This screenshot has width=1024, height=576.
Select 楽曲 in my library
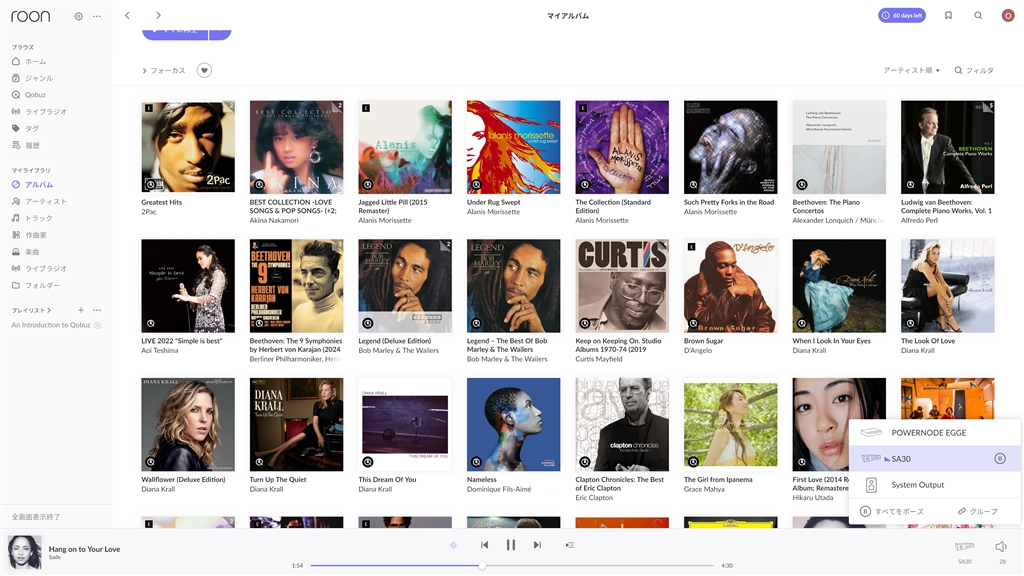coord(32,252)
